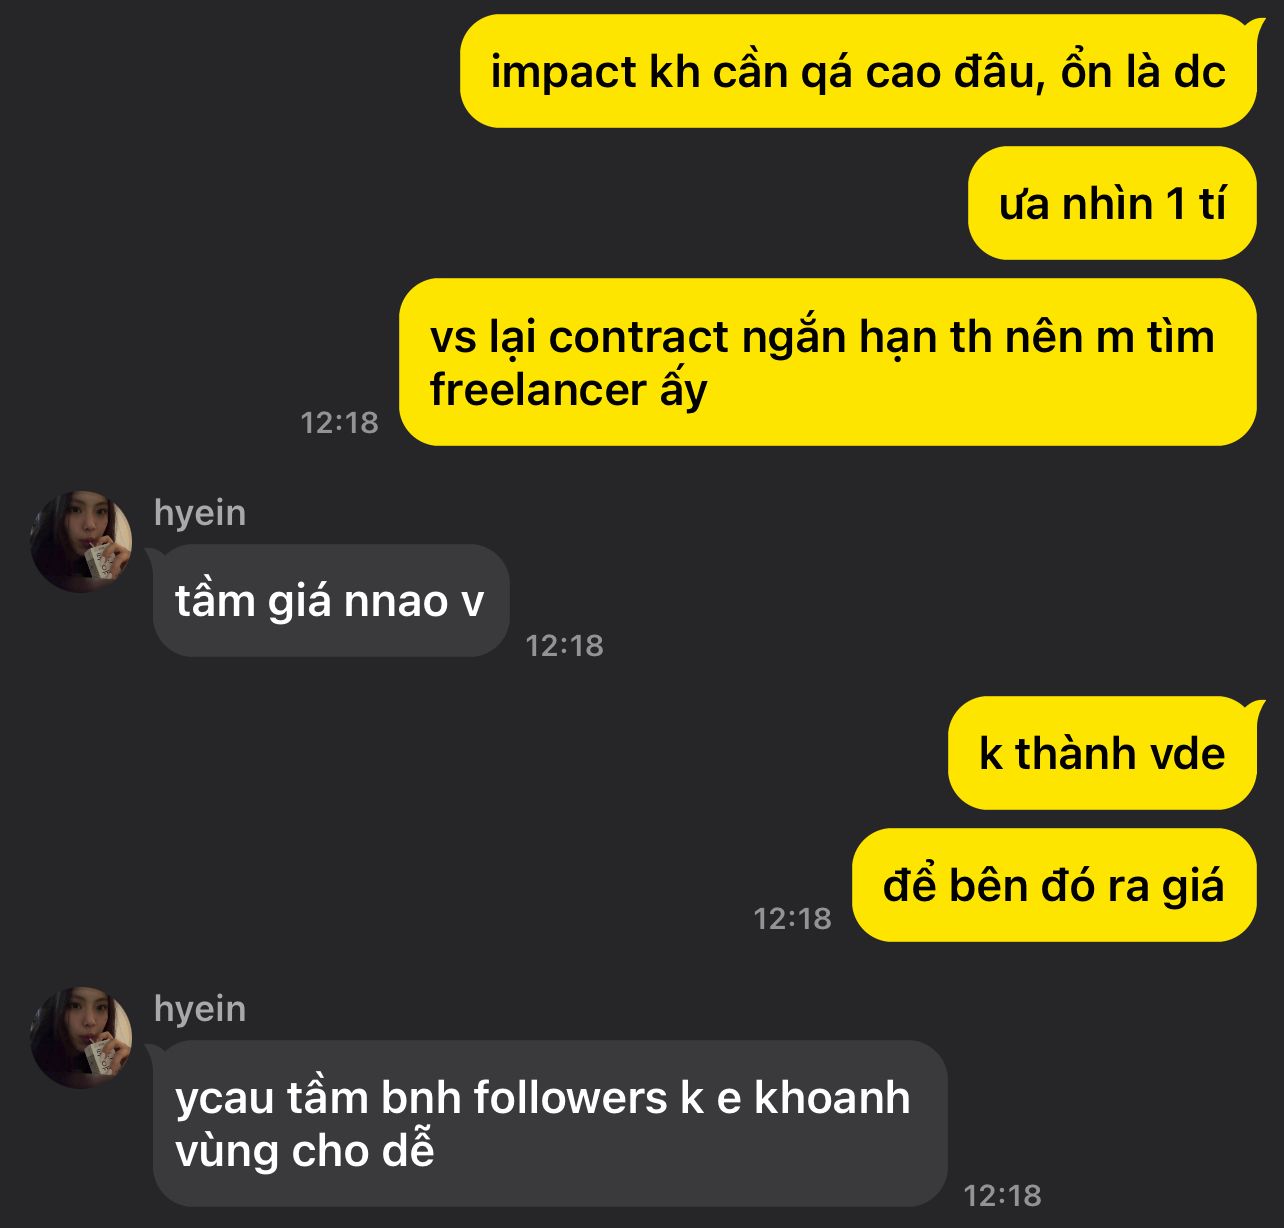
Task: Tap the word 'impact' in the top bubble
Action: 563,74
